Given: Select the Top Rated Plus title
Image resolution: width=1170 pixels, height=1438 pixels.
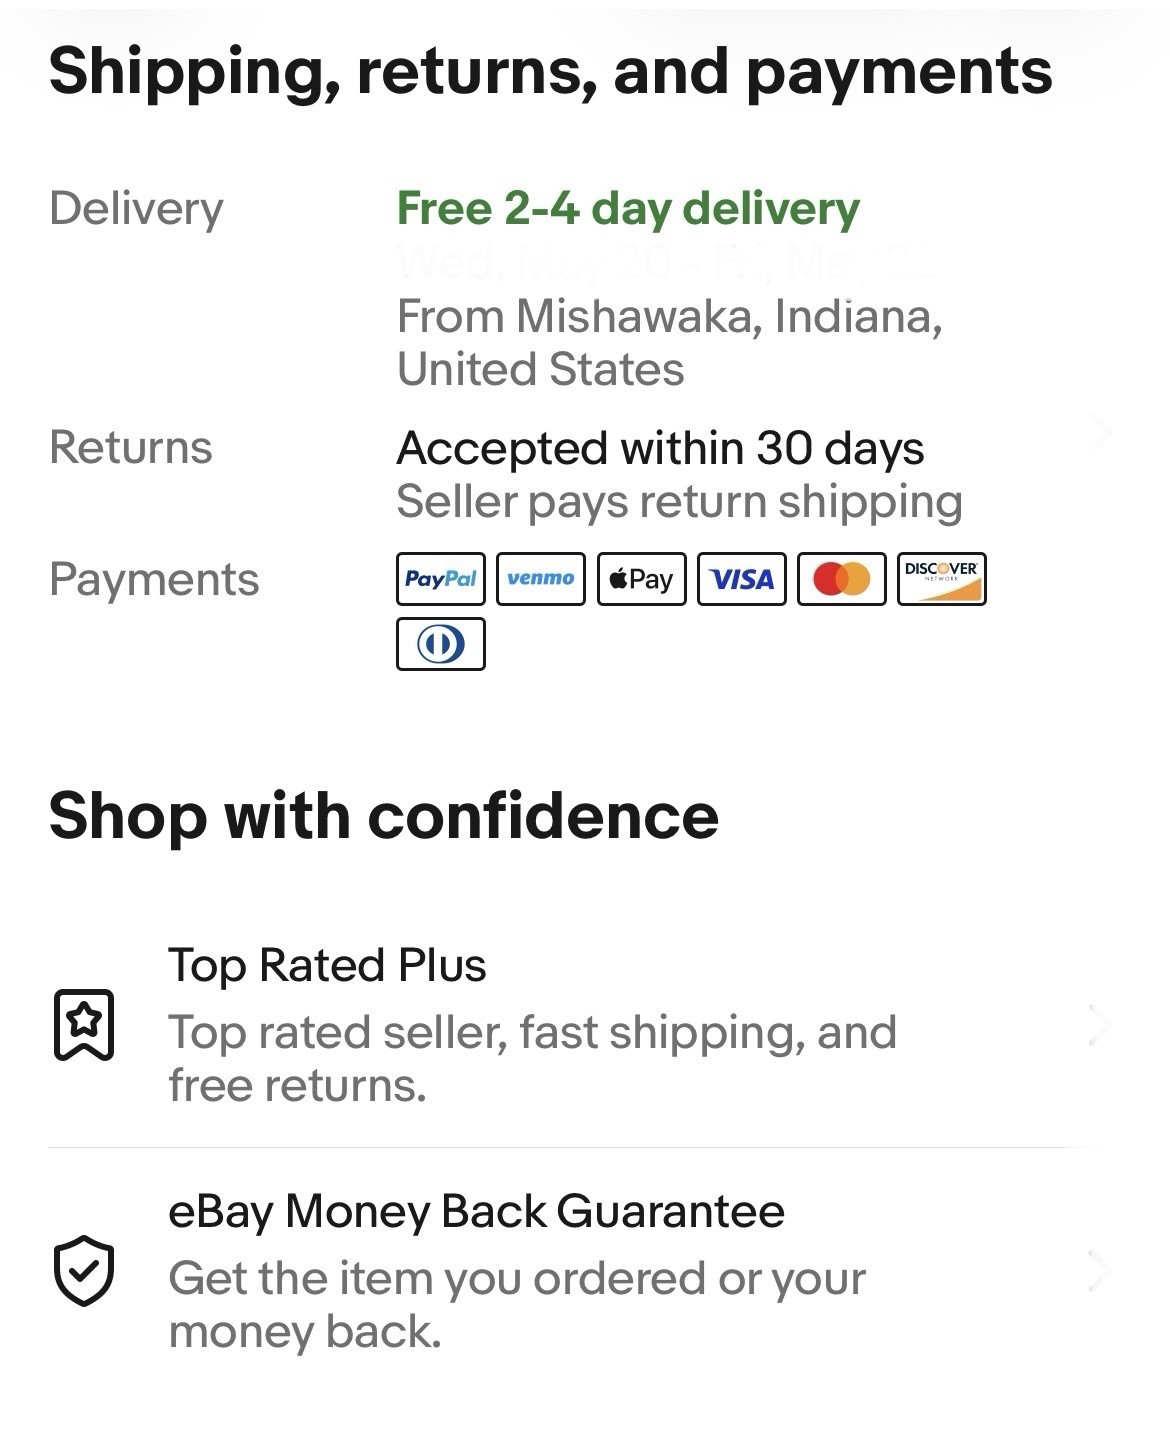Looking at the screenshot, I should 327,966.
